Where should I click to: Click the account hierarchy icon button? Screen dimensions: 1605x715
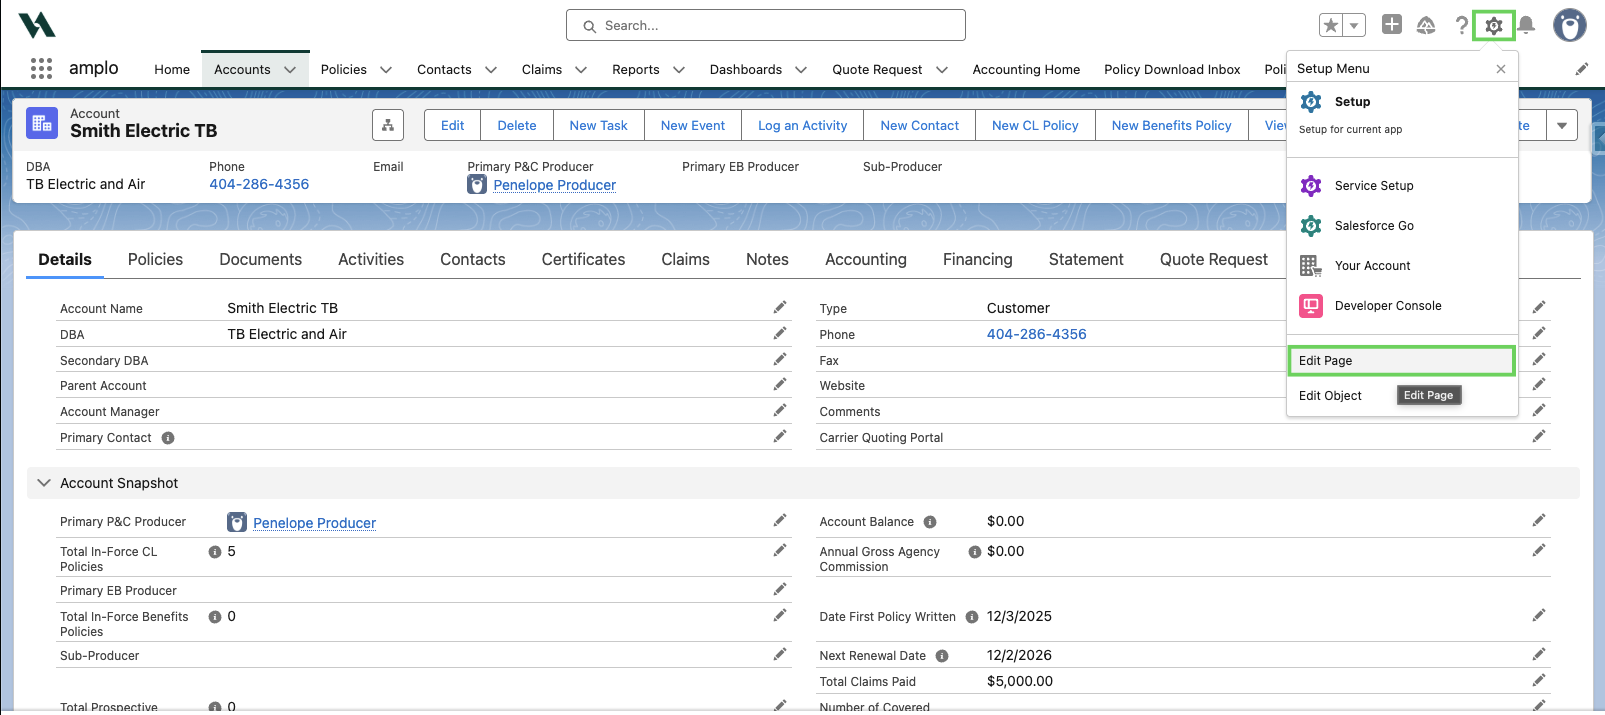tap(388, 125)
